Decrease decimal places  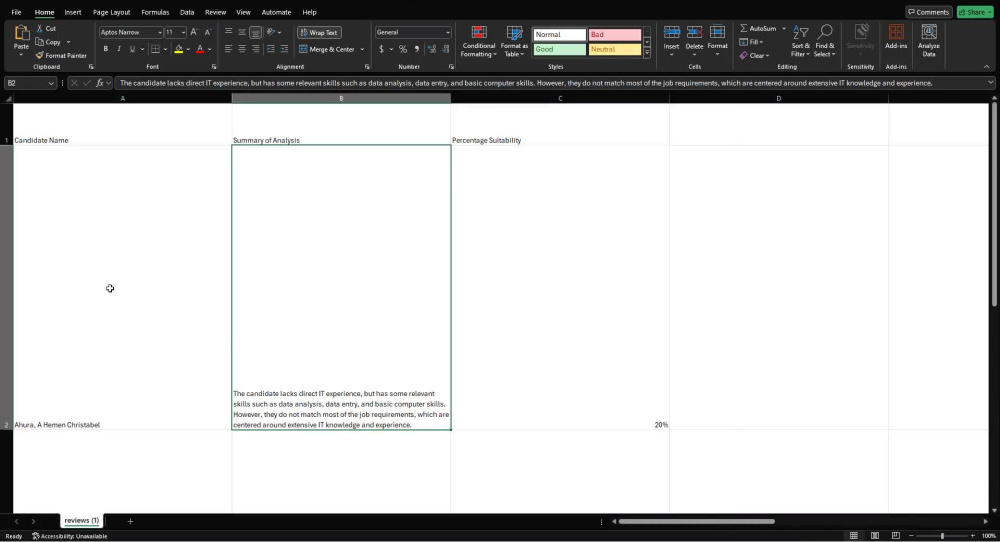[445, 49]
